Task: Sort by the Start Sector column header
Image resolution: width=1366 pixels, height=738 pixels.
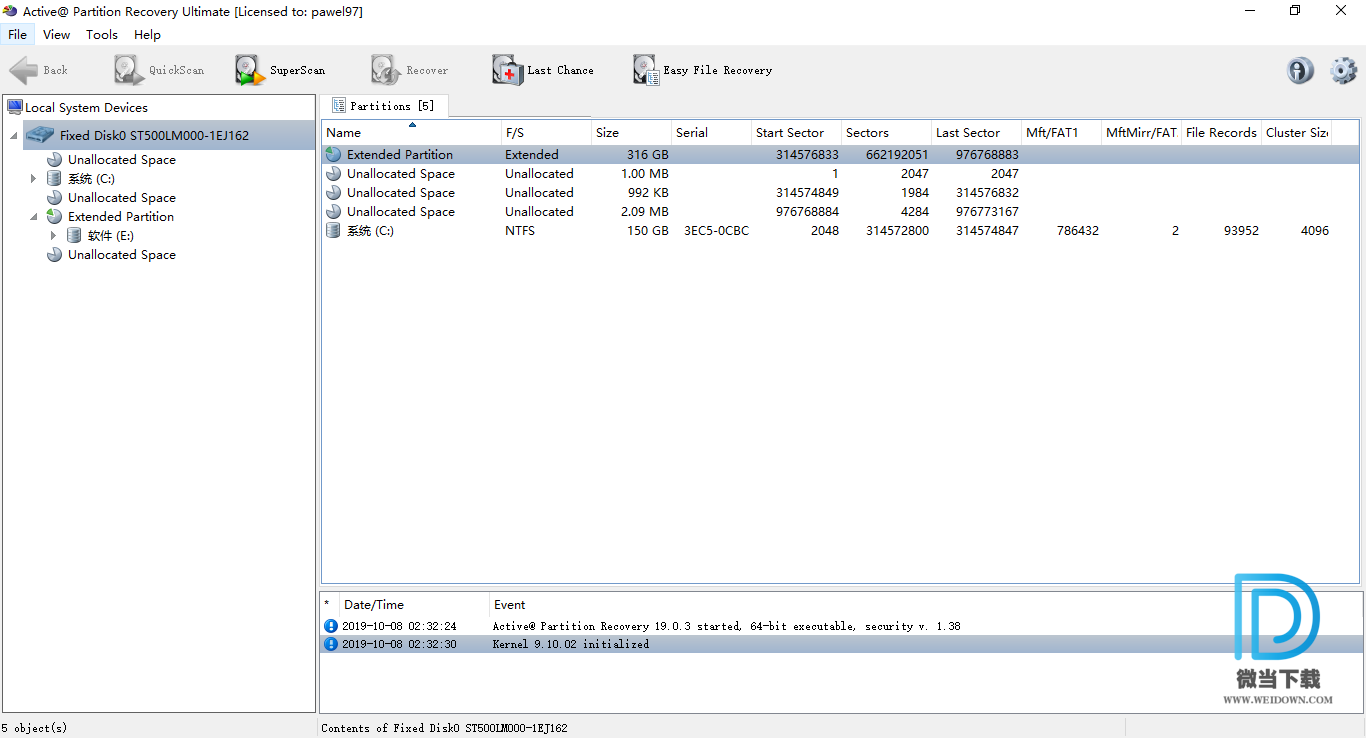Action: point(796,132)
